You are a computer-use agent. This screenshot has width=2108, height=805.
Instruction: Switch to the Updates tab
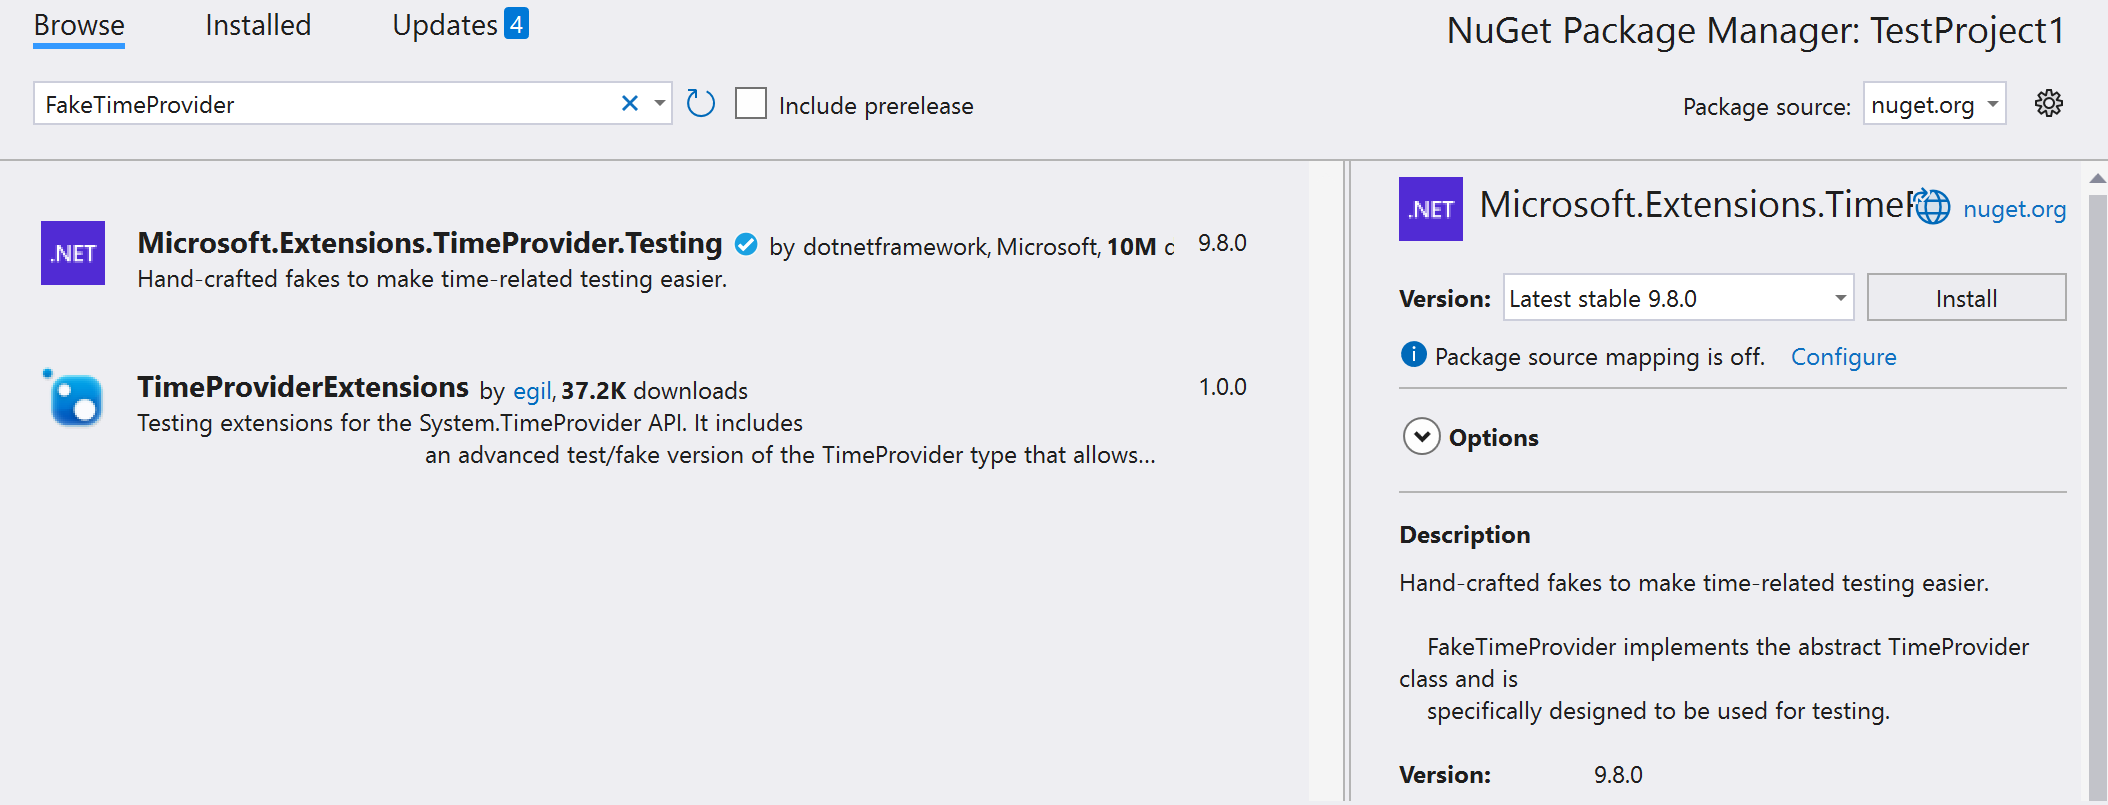point(445,25)
